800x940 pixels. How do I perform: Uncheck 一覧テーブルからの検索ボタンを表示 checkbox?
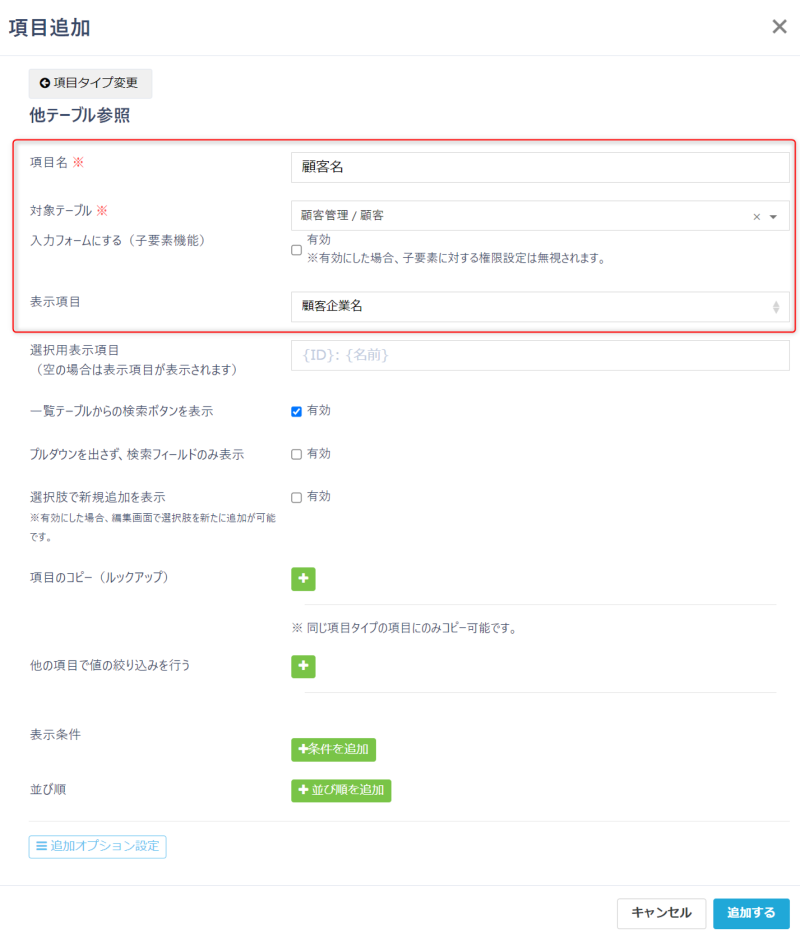click(296, 411)
